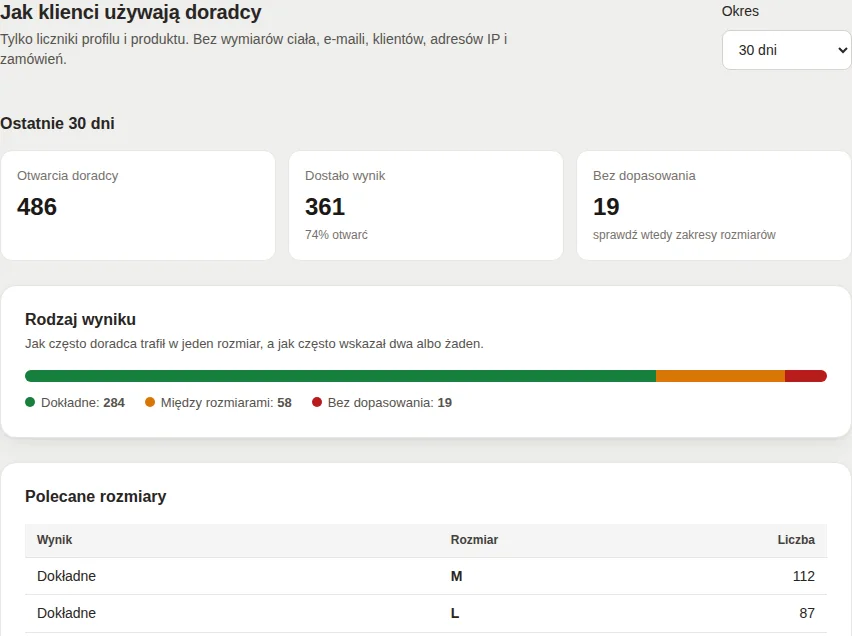Click the green segment of result bar
The image size is (852, 636).
tap(340, 376)
